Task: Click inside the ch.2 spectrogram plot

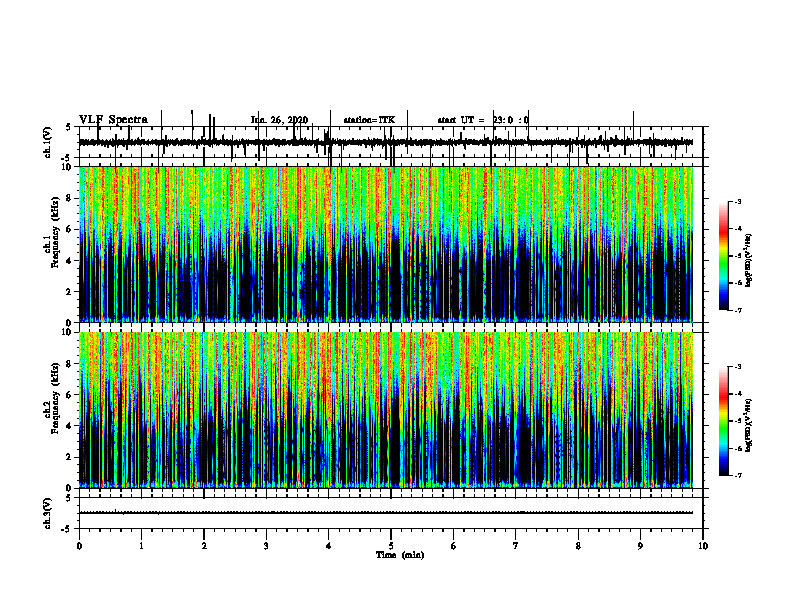Action: pos(386,410)
